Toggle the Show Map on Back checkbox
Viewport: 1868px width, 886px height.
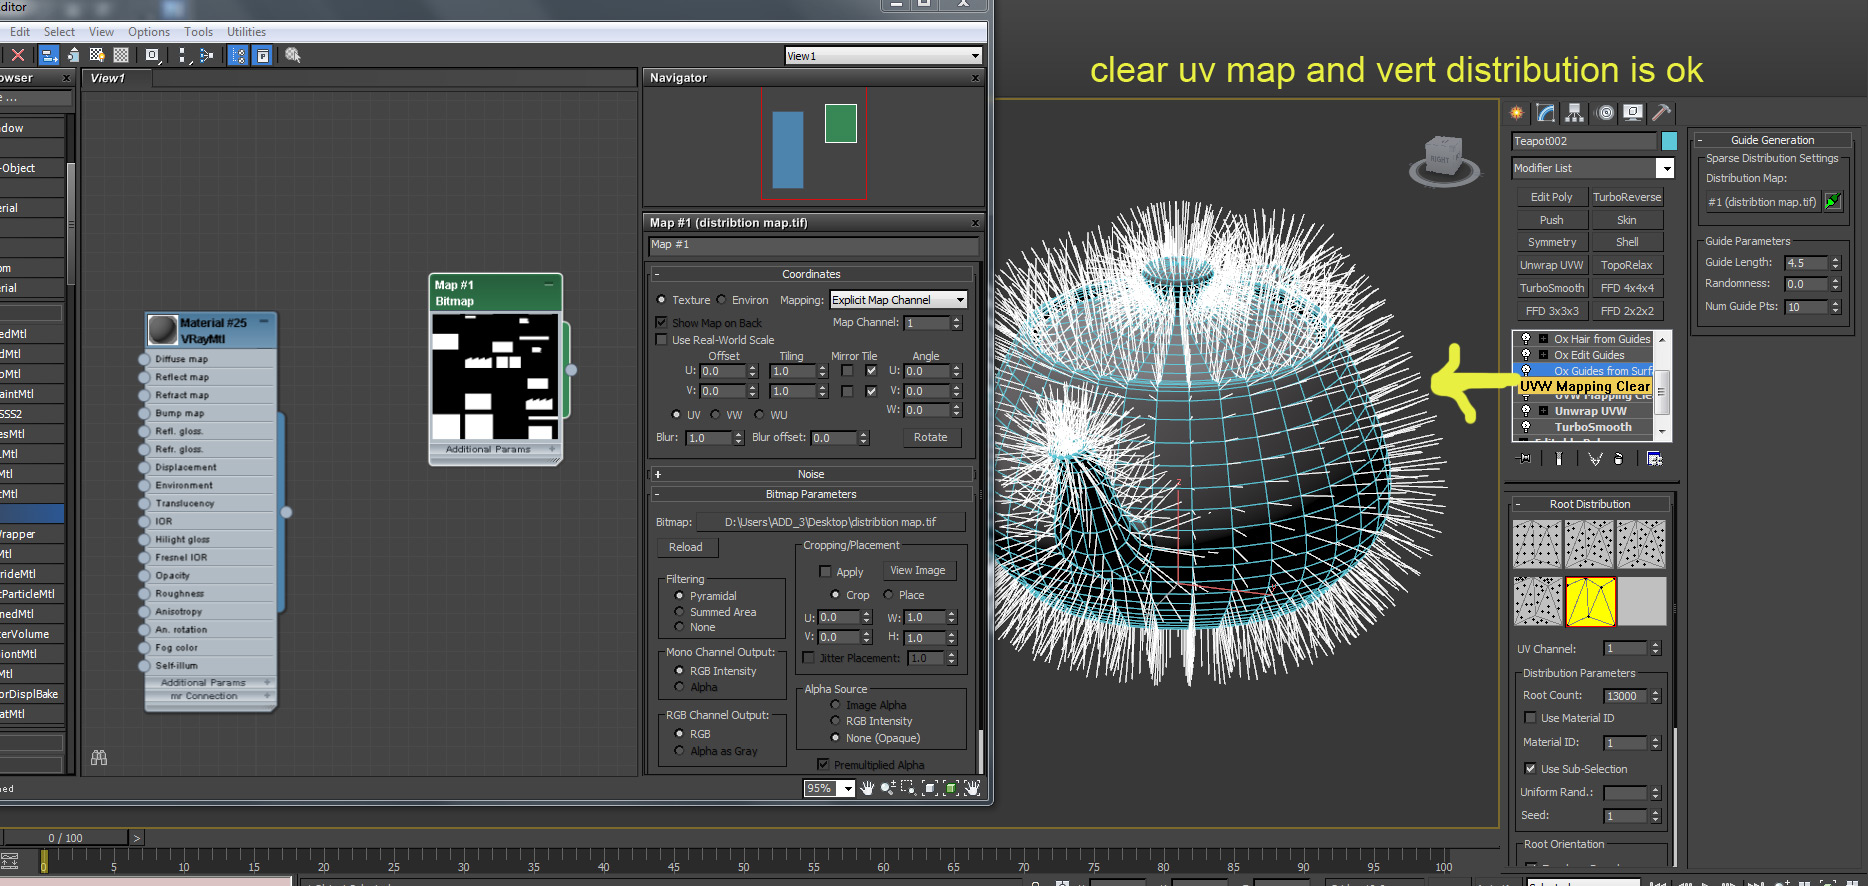661,323
